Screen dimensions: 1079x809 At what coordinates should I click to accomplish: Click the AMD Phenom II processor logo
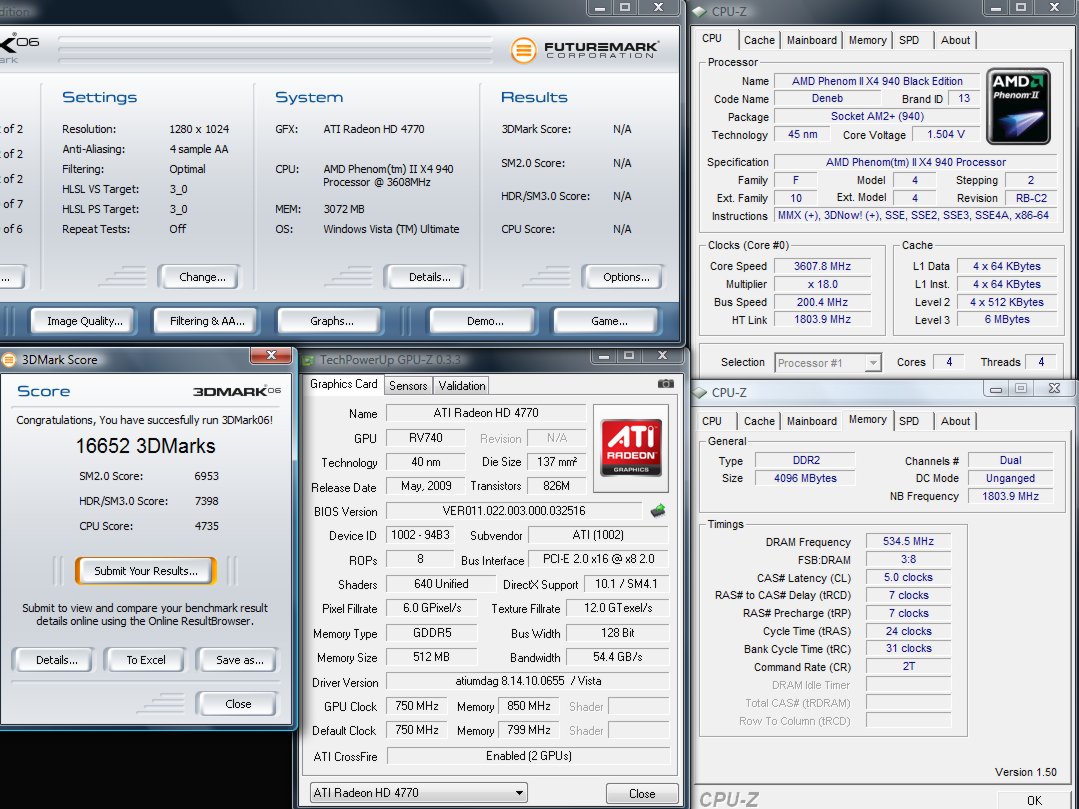[1018, 106]
